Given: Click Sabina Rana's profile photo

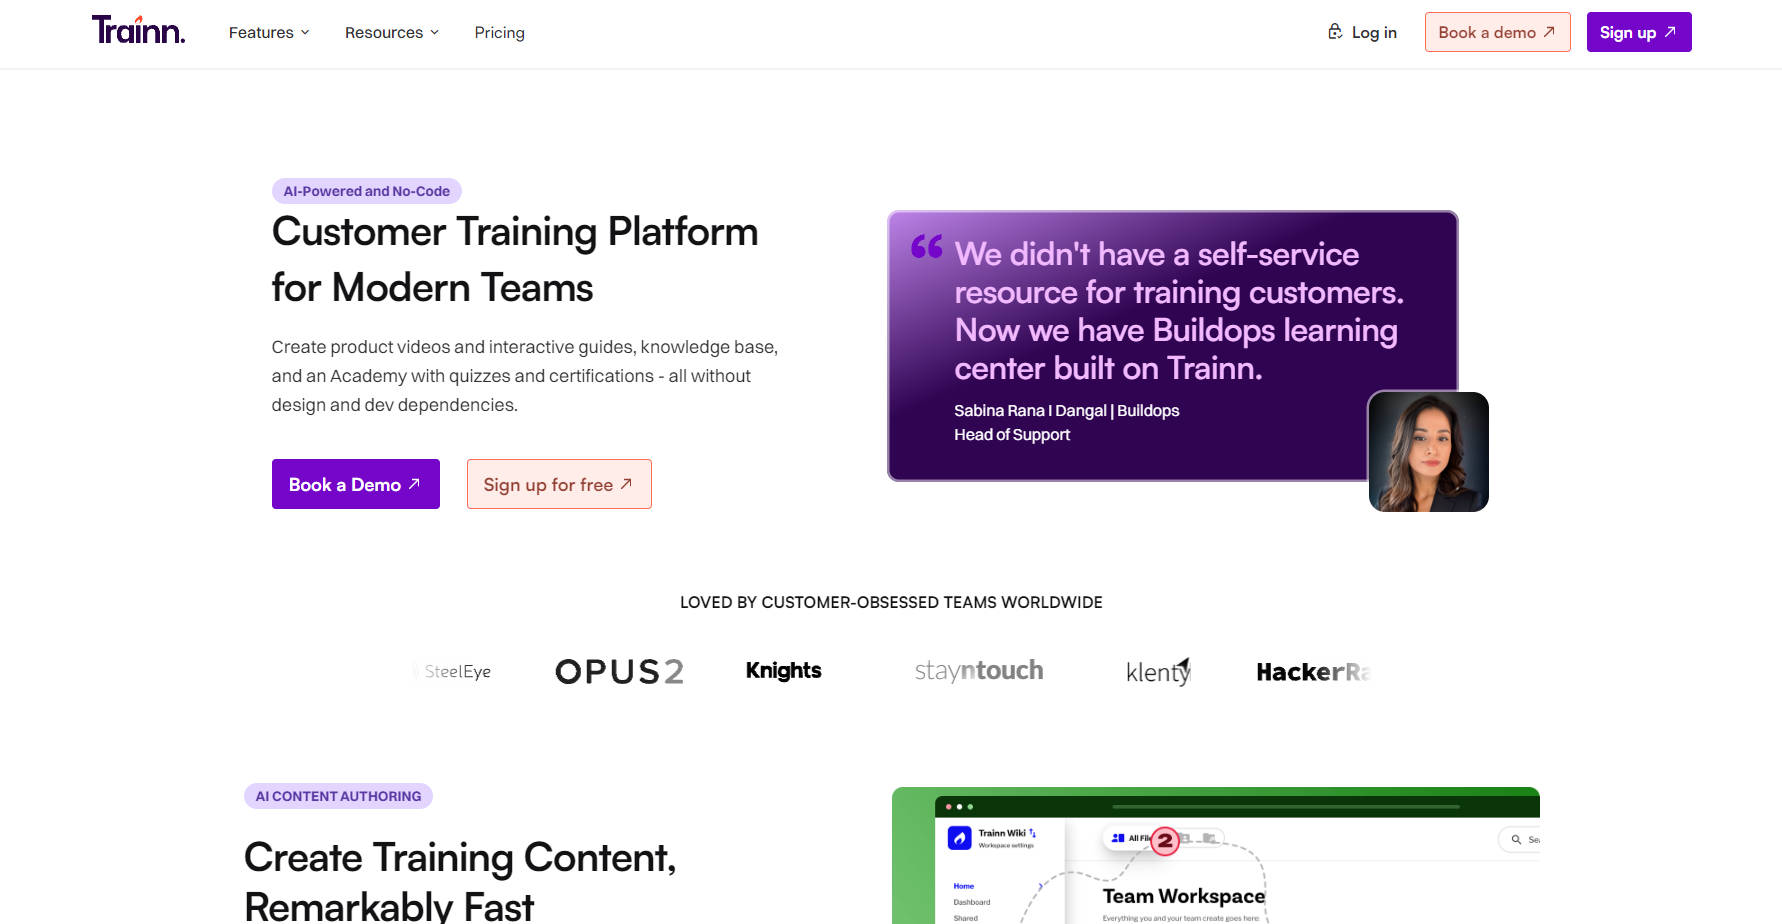Looking at the screenshot, I should [x=1427, y=452].
